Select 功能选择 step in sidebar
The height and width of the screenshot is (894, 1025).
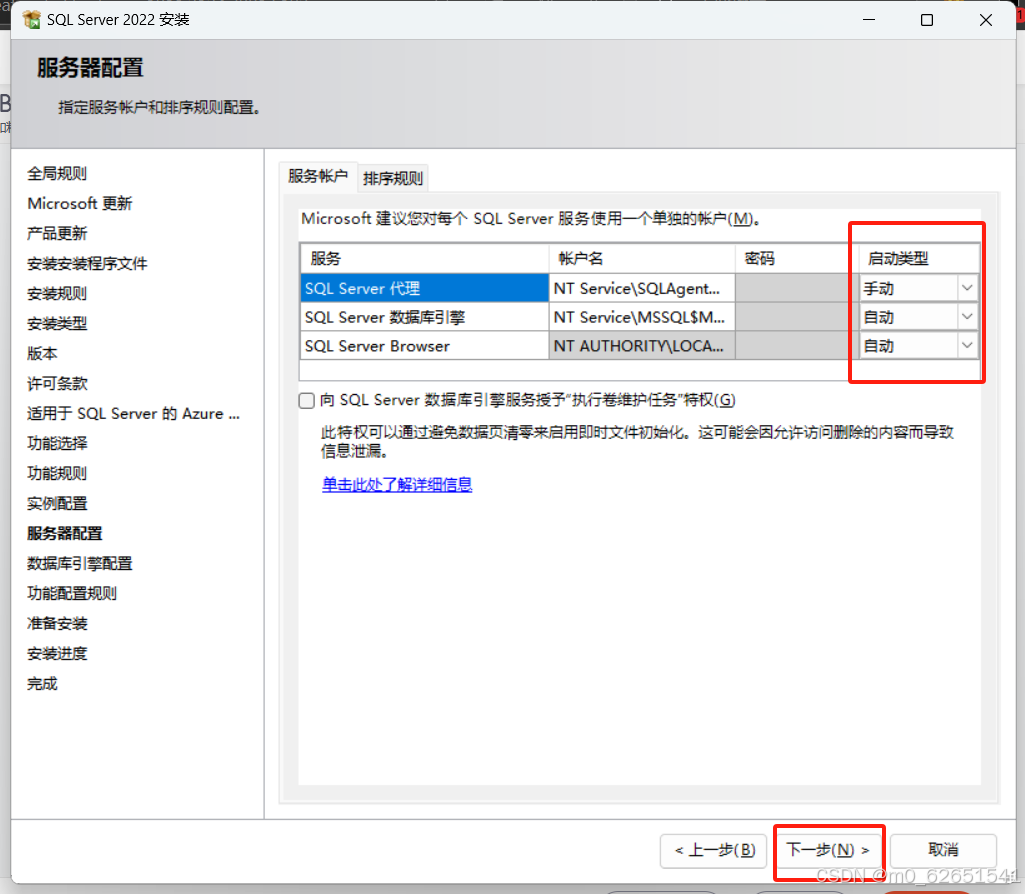pyautogui.click(x=57, y=443)
